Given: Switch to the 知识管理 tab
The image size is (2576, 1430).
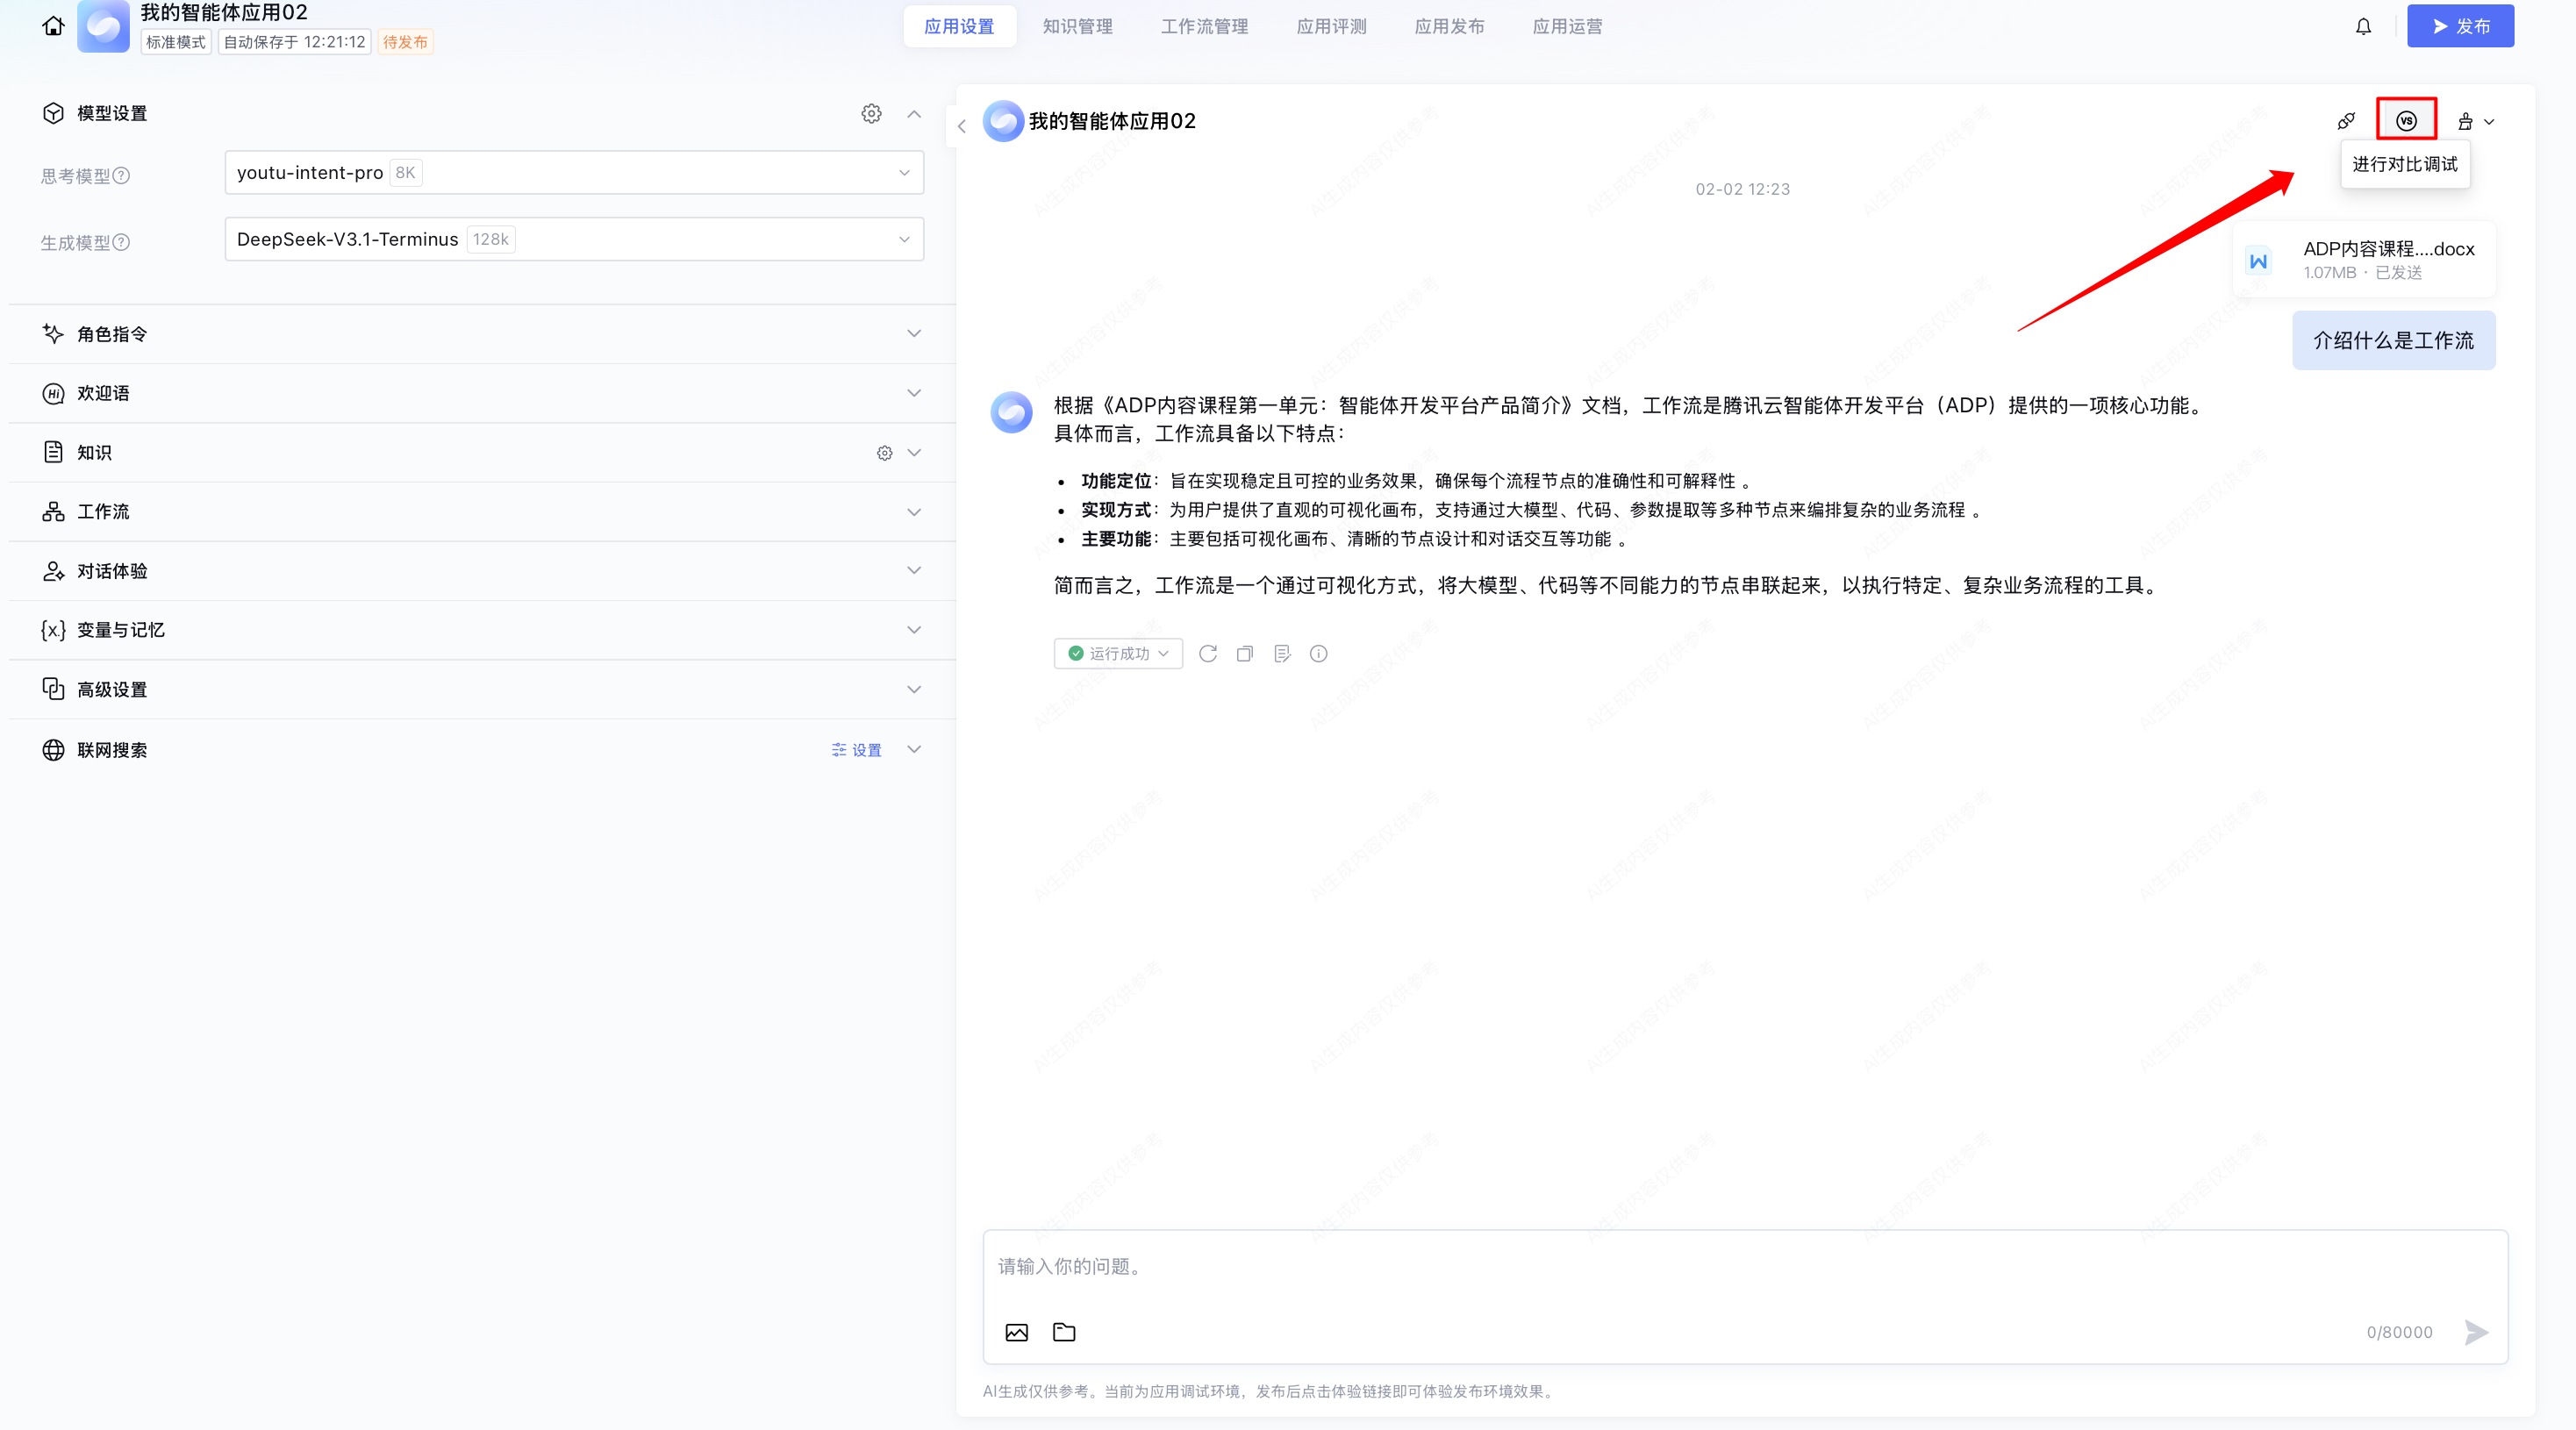Looking at the screenshot, I should (x=1077, y=26).
